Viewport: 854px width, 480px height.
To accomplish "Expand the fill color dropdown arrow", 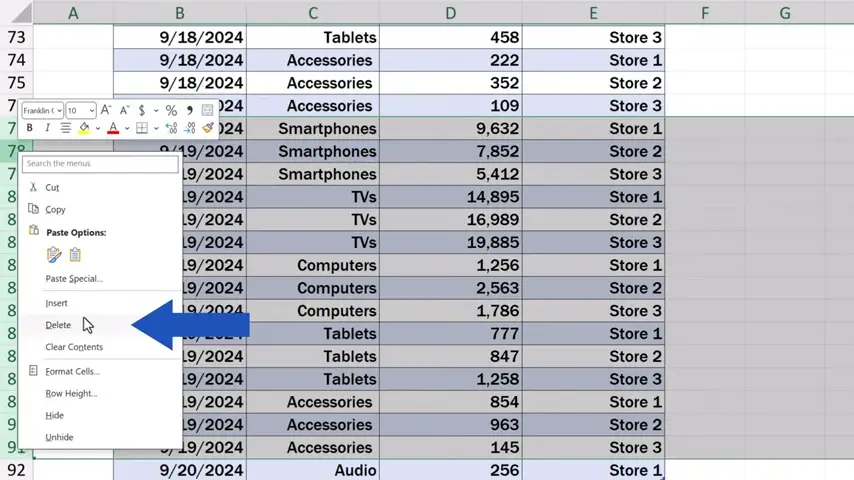I will (98, 128).
